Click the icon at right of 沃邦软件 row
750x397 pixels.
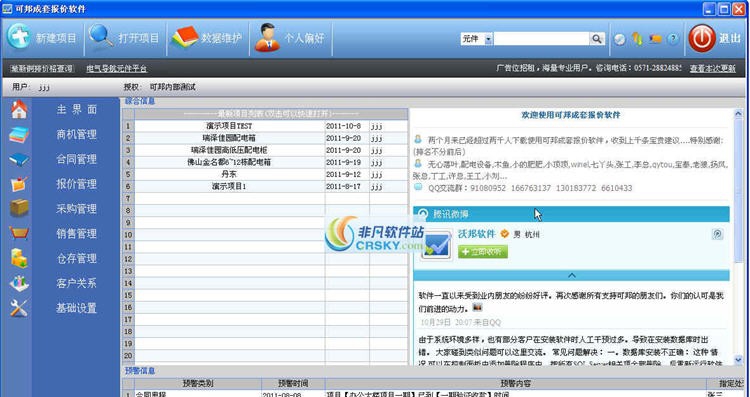tap(717, 234)
